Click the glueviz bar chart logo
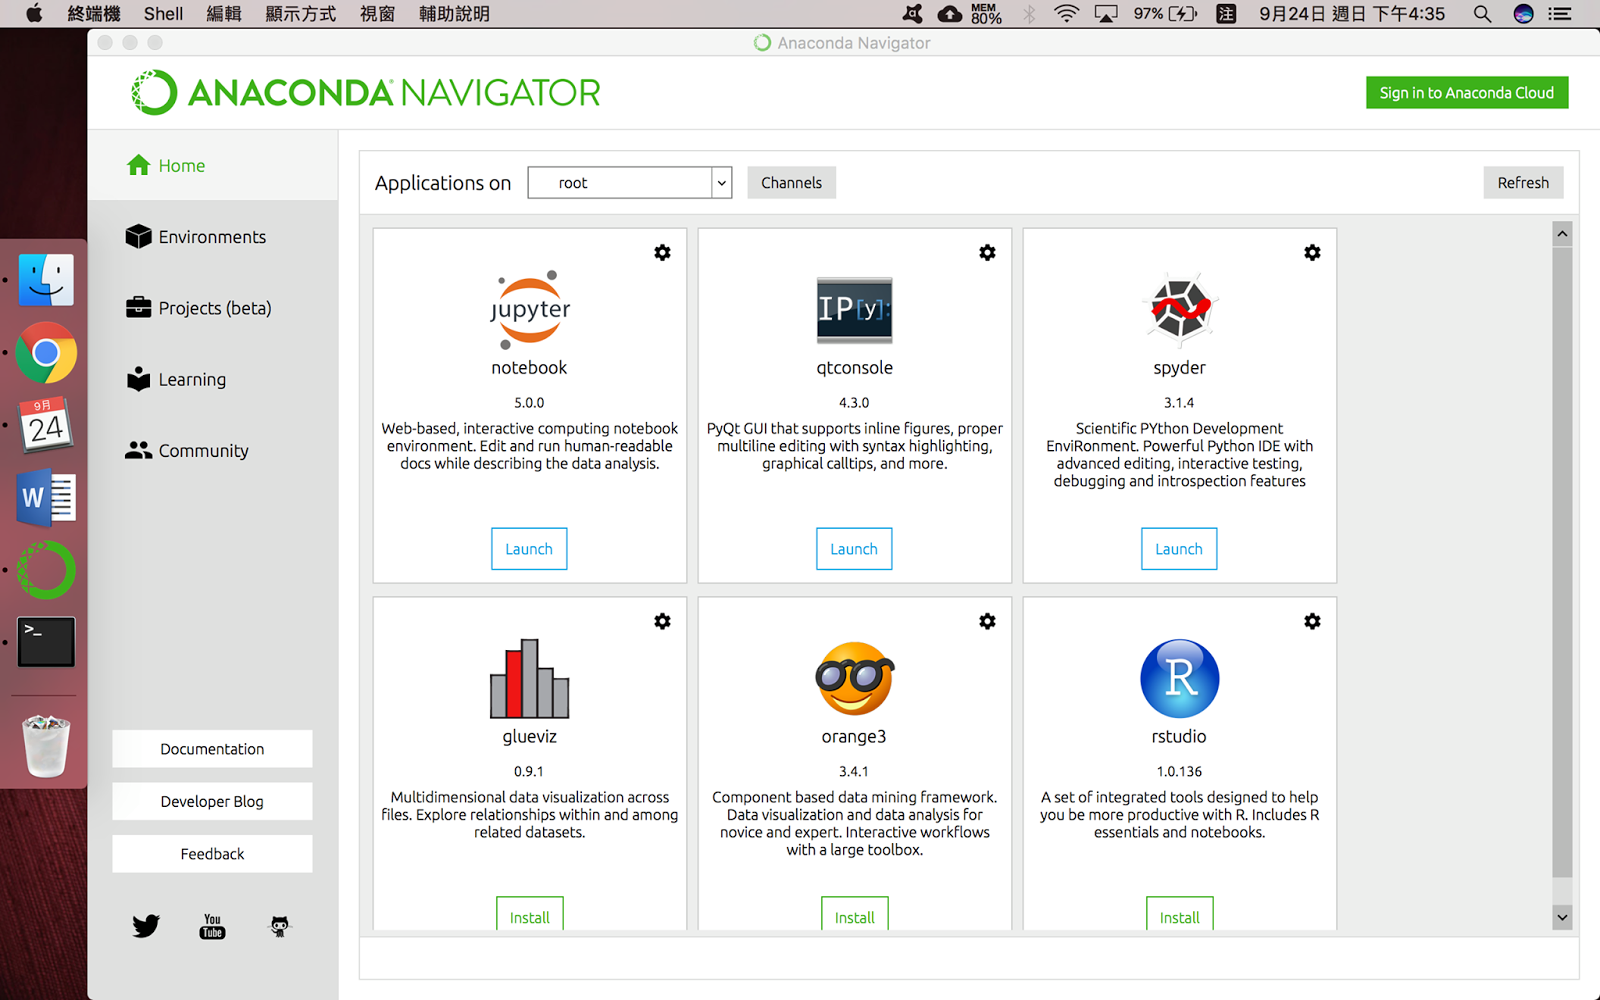The width and height of the screenshot is (1600, 1000). (x=530, y=678)
